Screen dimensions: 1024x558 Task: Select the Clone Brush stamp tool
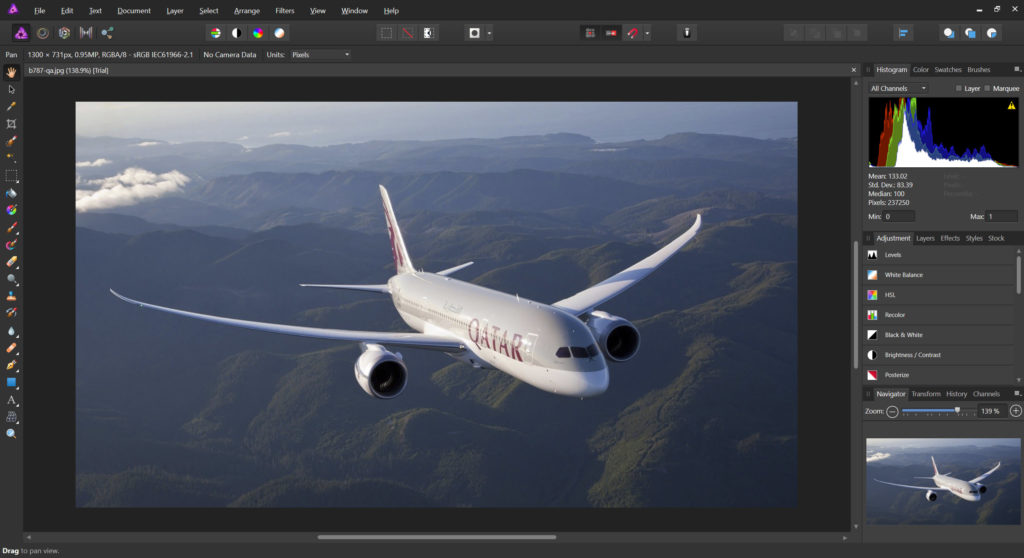point(11,296)
